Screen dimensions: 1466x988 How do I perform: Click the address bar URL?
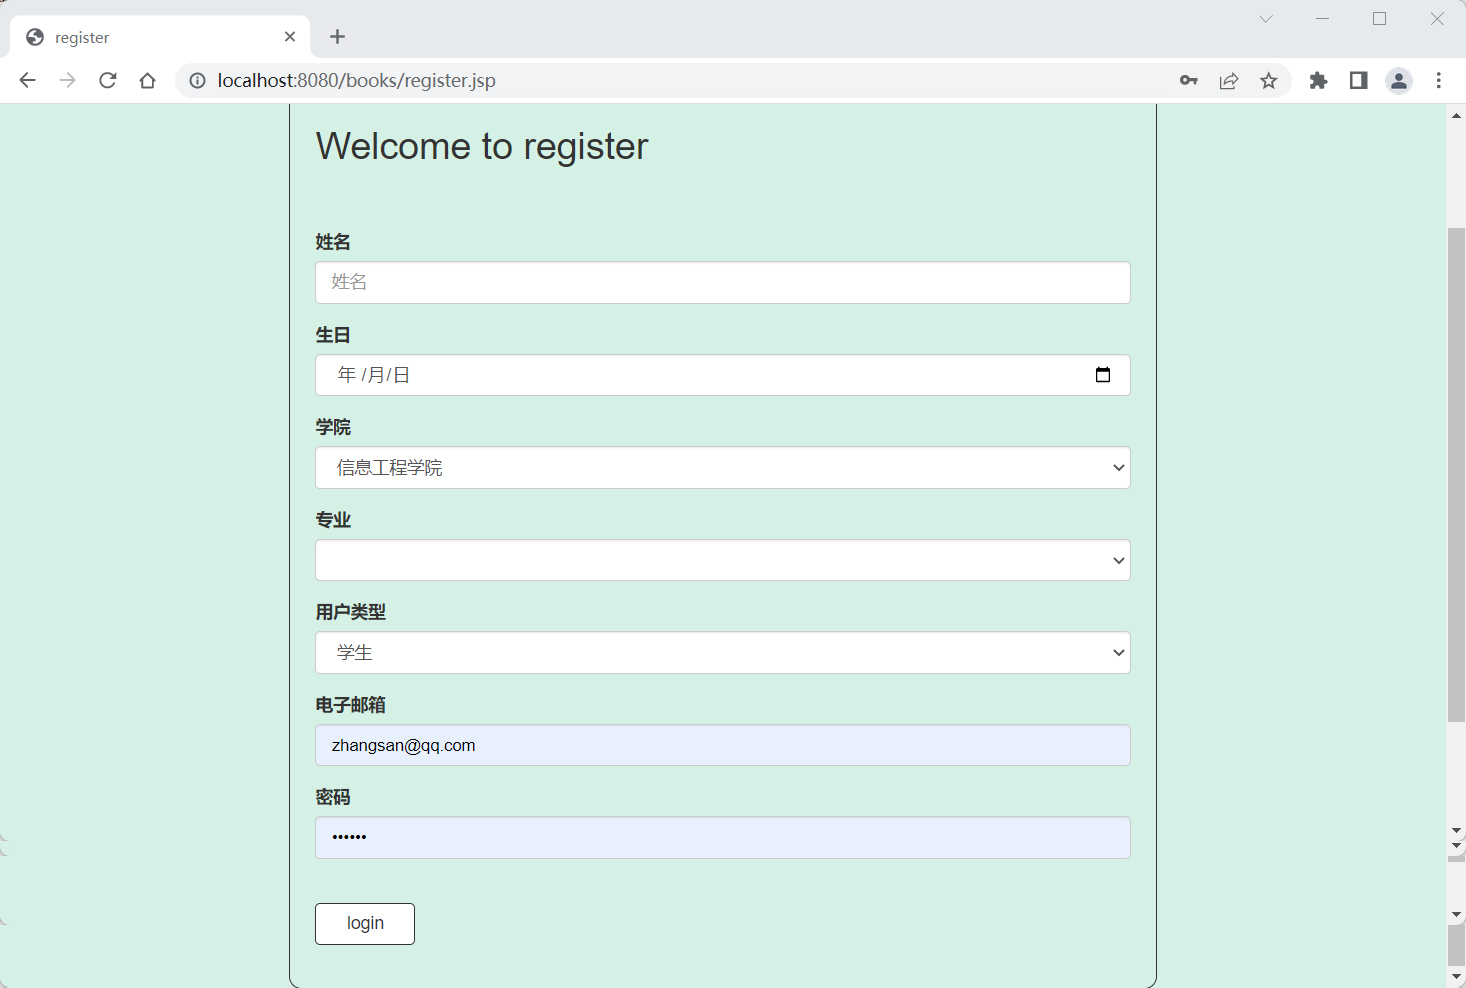tap(357, 81)
